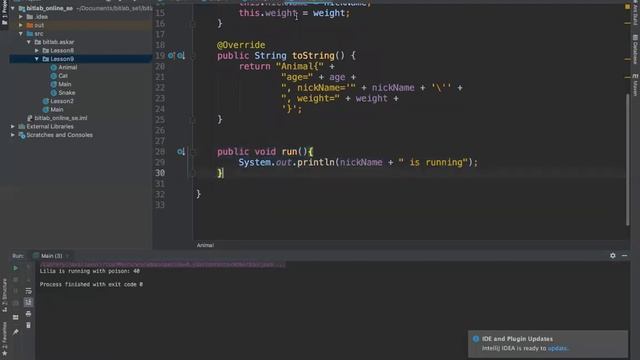
Task: Open the Favorites tool window tab
Action: click(x=4, y=338)
